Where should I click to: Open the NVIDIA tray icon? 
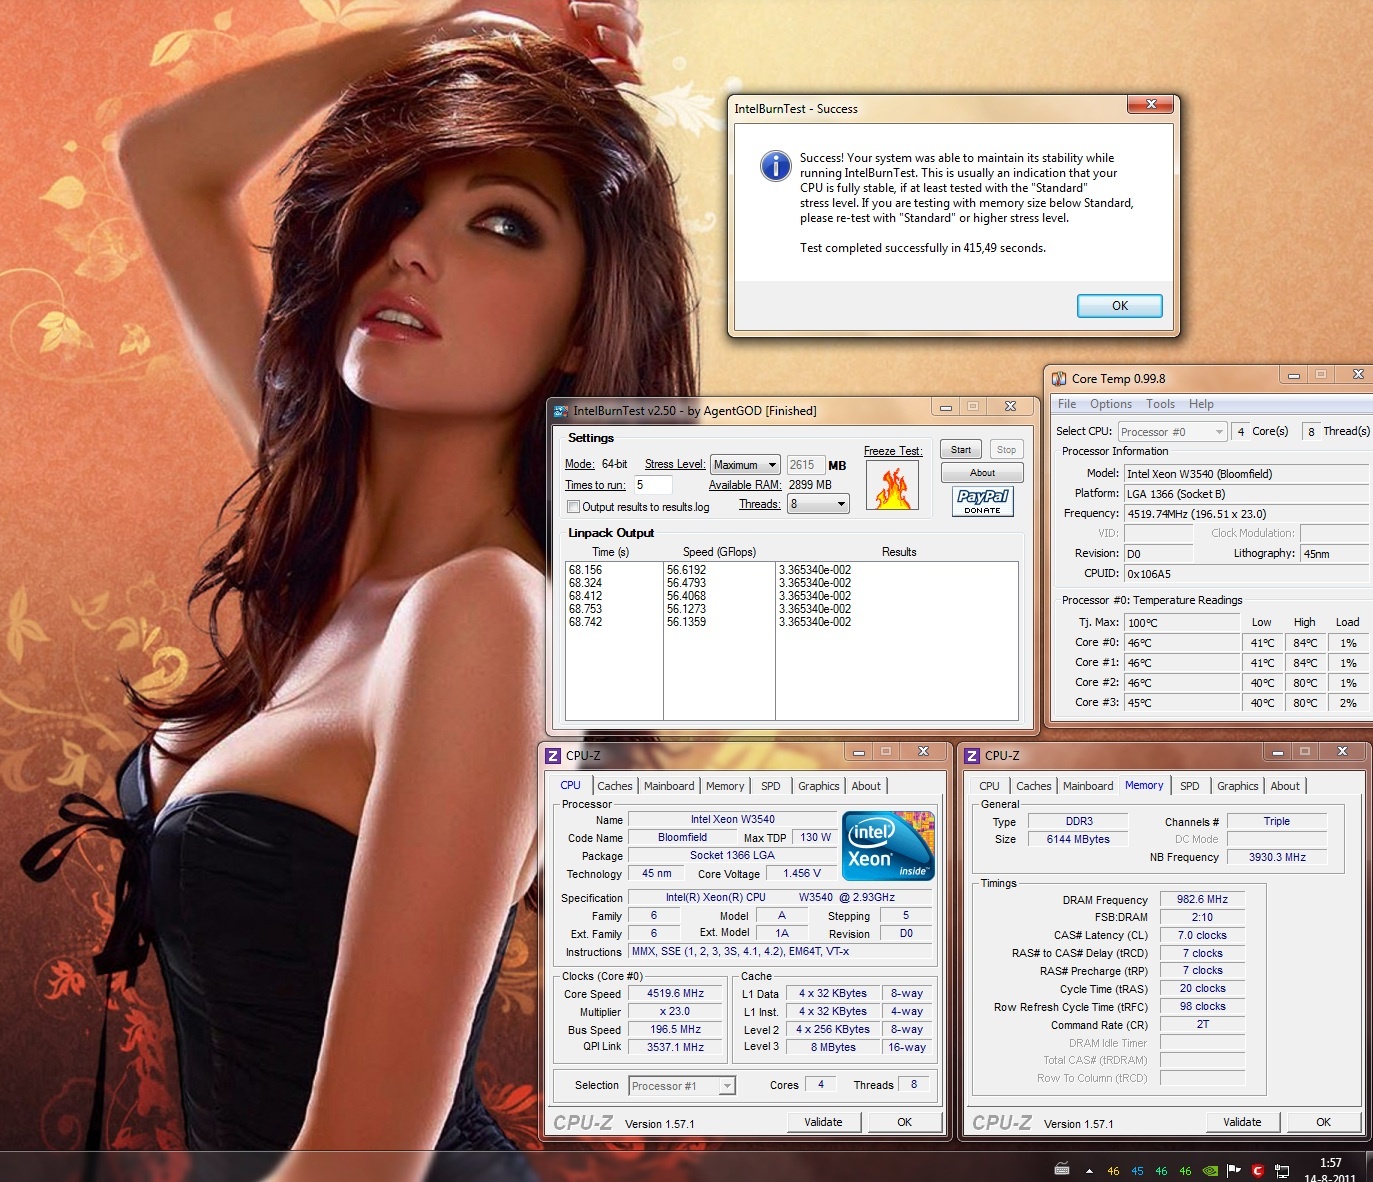(1210, 1170)
